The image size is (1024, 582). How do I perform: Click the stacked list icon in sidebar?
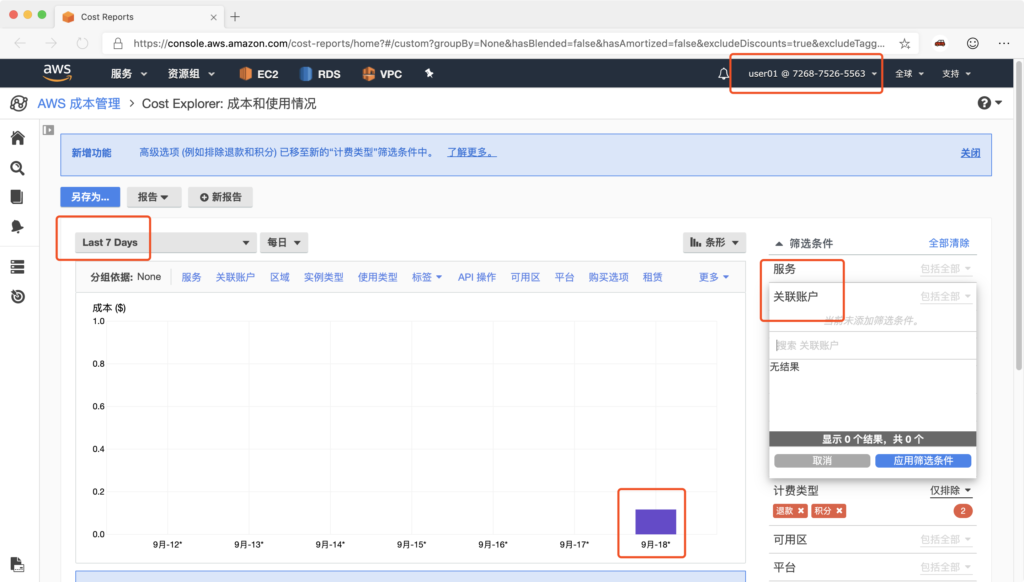point(18,267)
